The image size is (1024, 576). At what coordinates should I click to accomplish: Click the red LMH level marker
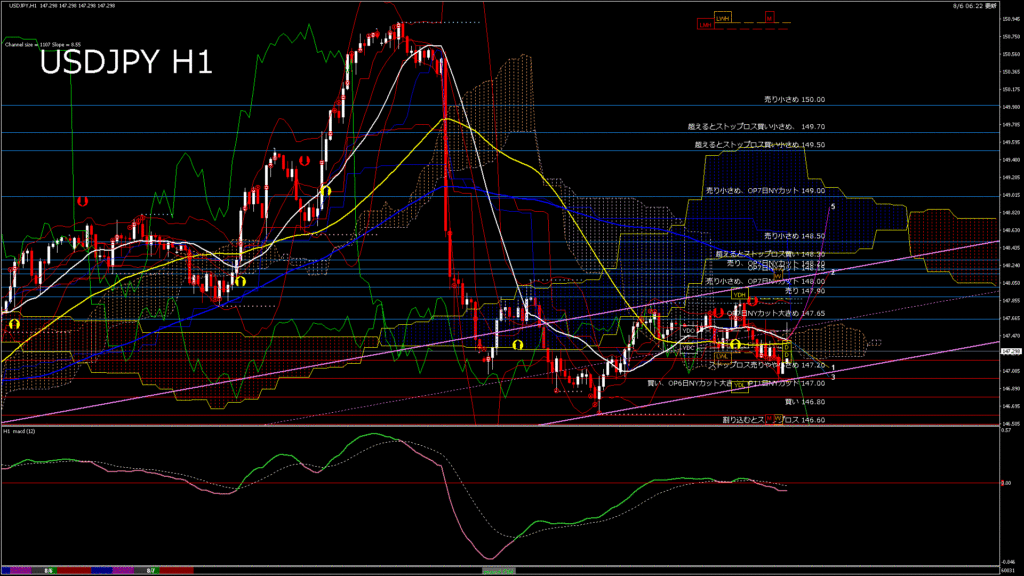point(706,24)
